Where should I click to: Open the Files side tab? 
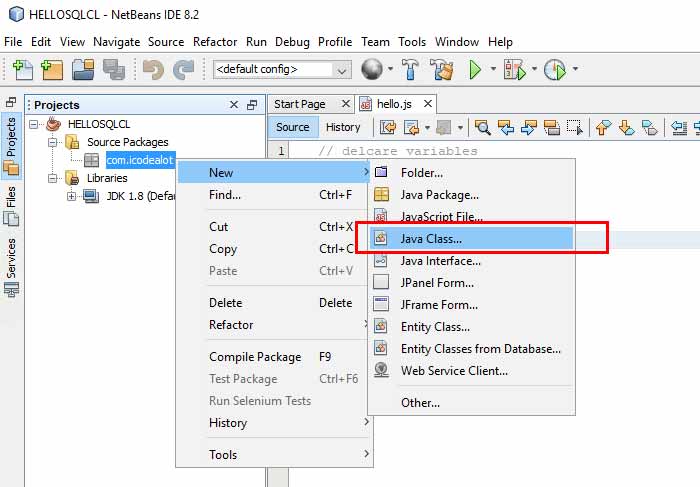[11, 205]
